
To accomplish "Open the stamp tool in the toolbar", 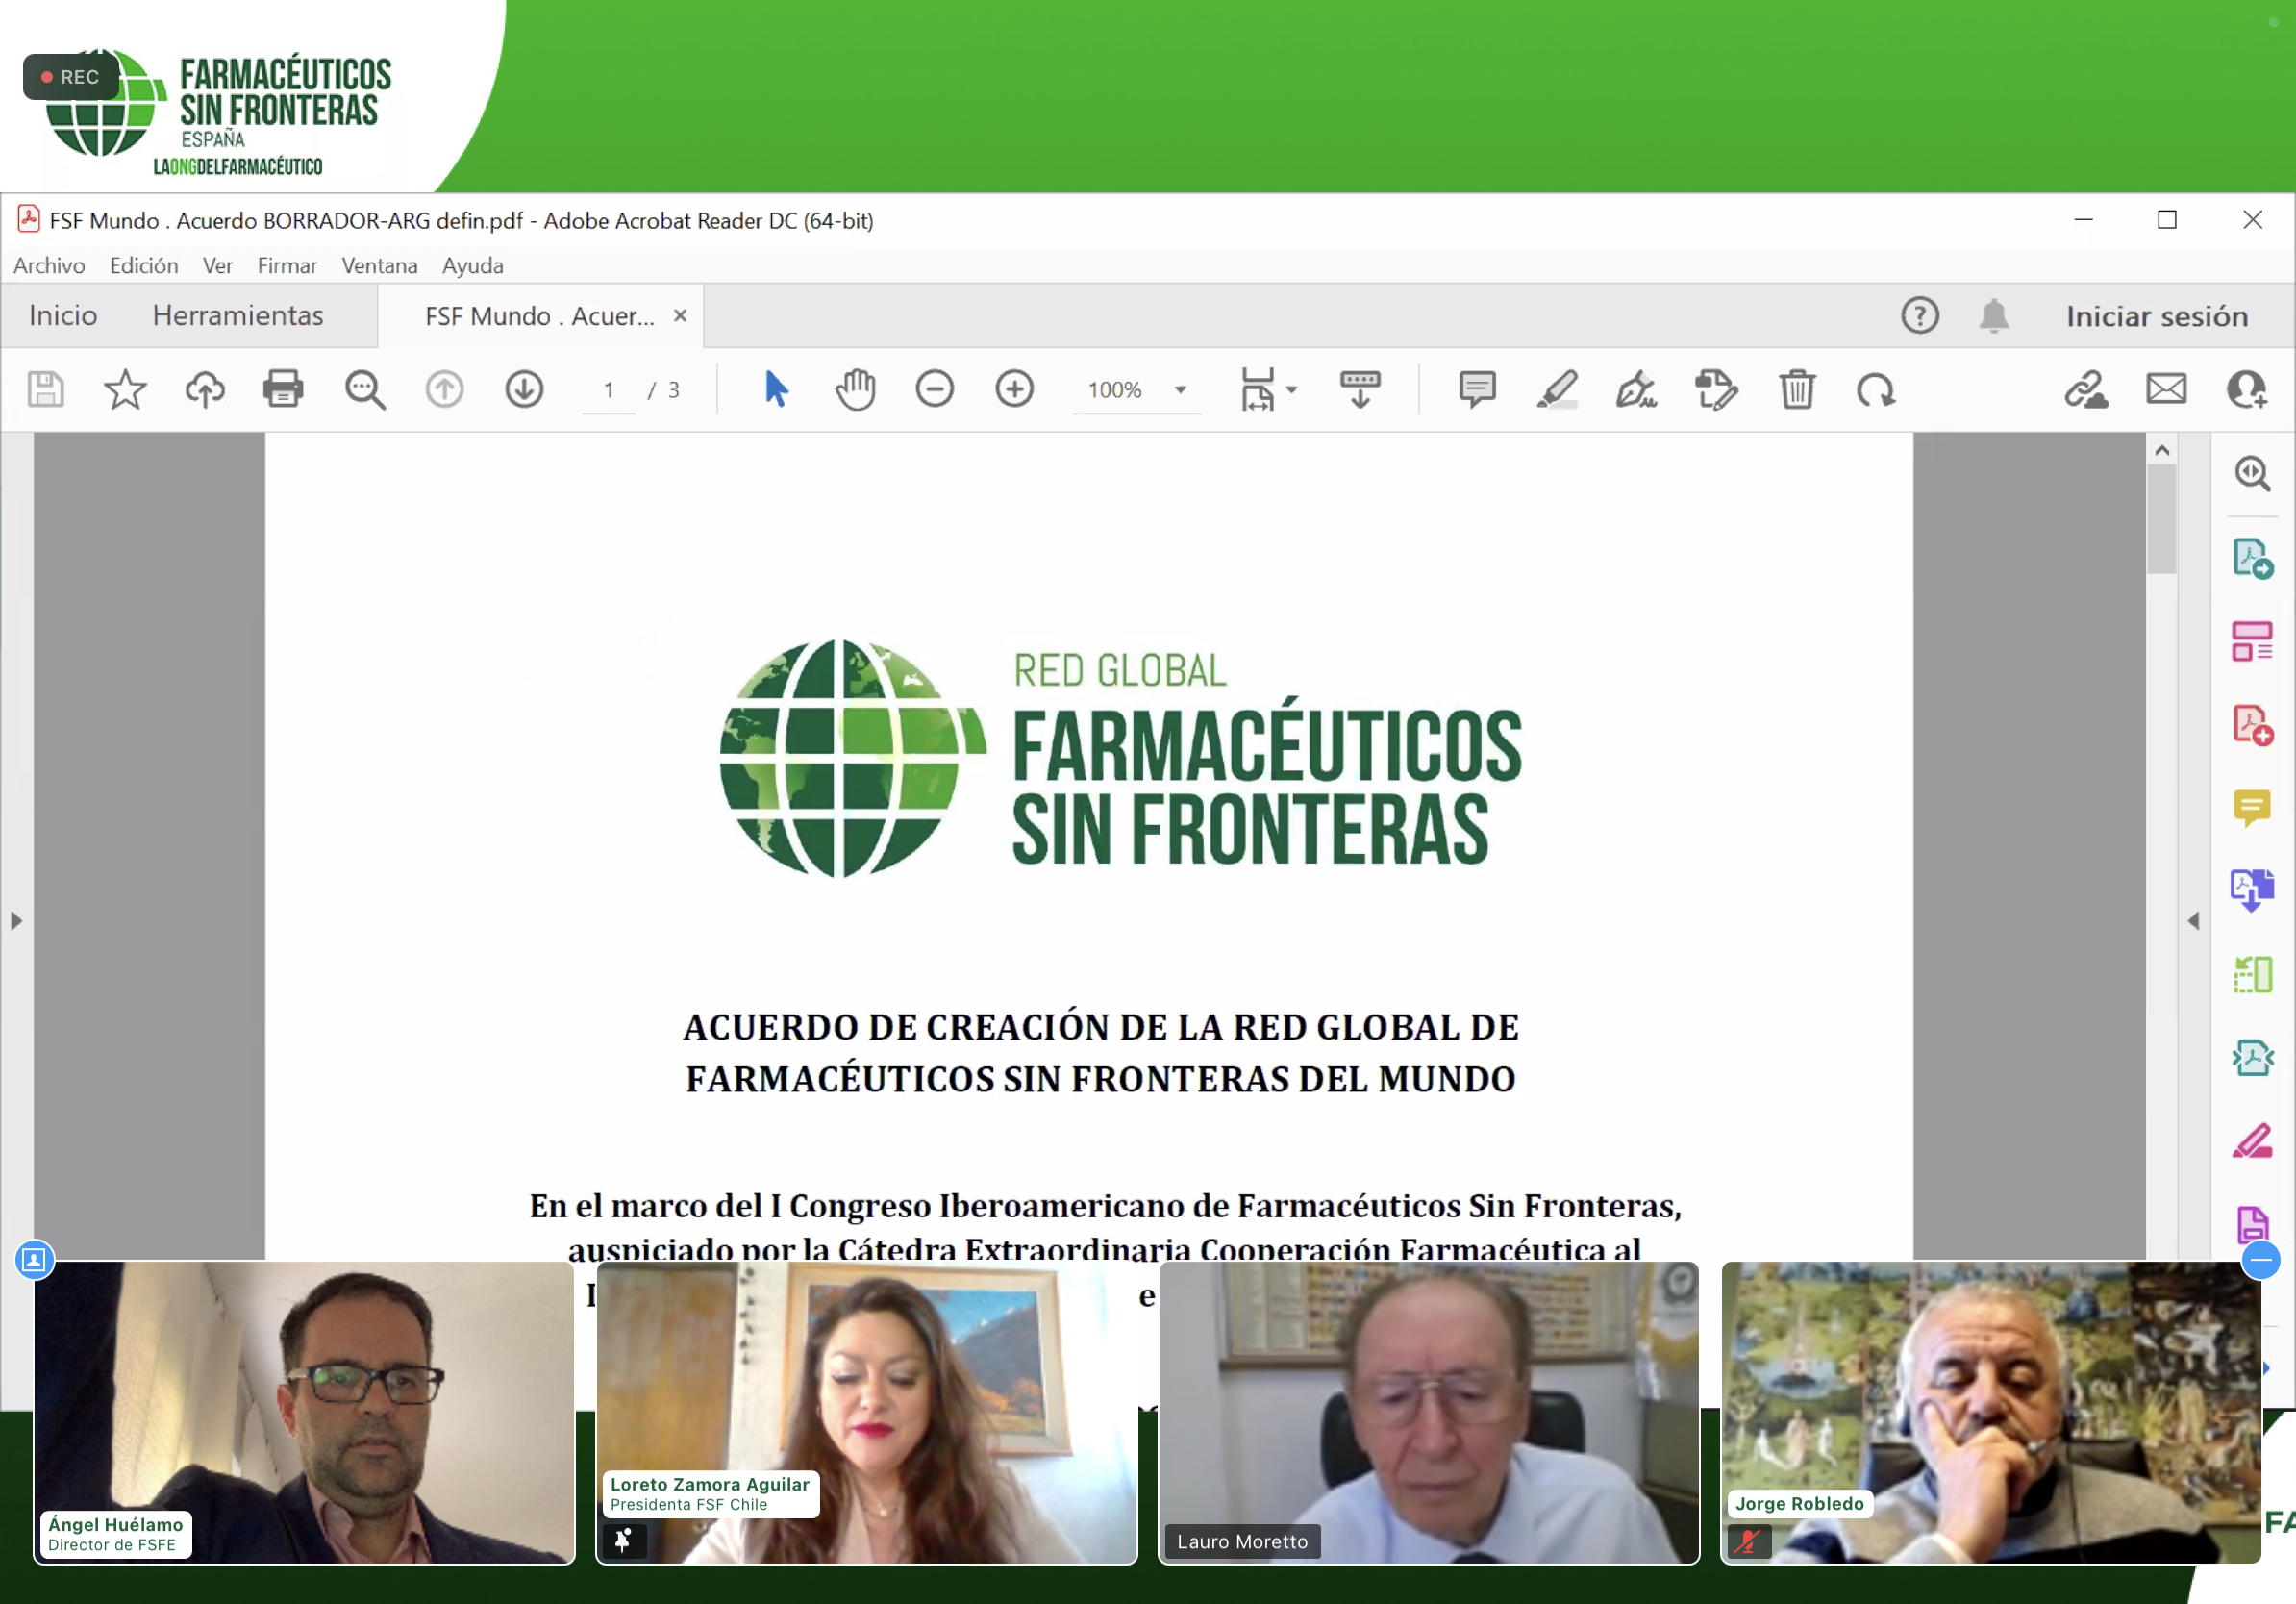I will pos(1717,389).
